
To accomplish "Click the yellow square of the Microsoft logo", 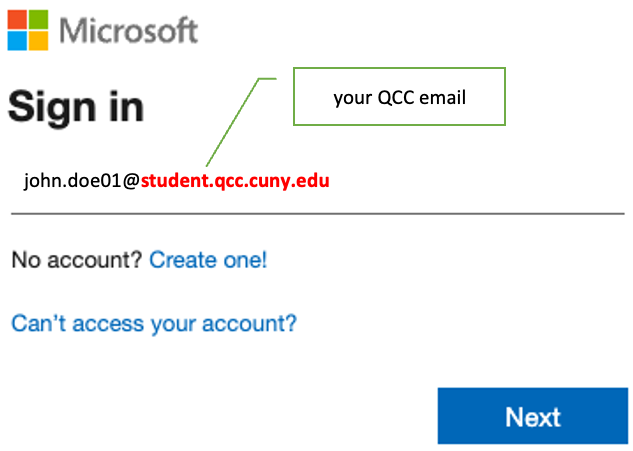I will point(38,41).
